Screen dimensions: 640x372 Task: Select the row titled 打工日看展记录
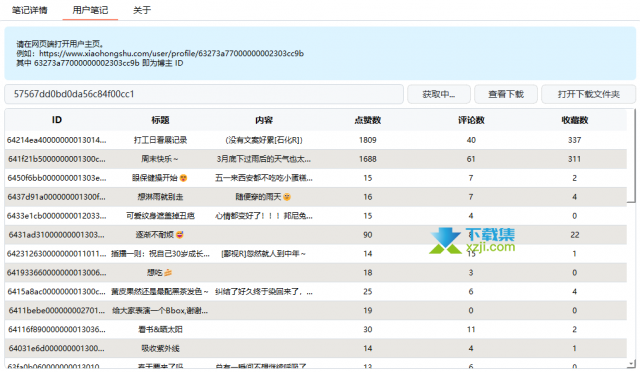point(316,140)
